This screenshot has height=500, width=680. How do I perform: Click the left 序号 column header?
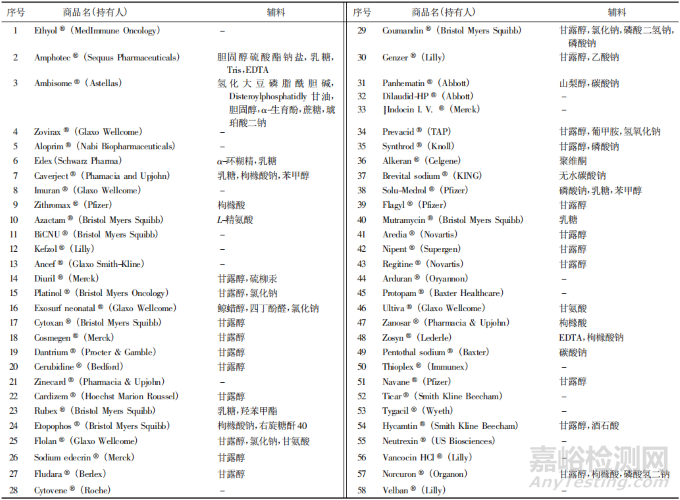pyautogui.click(x=15, y=11)
